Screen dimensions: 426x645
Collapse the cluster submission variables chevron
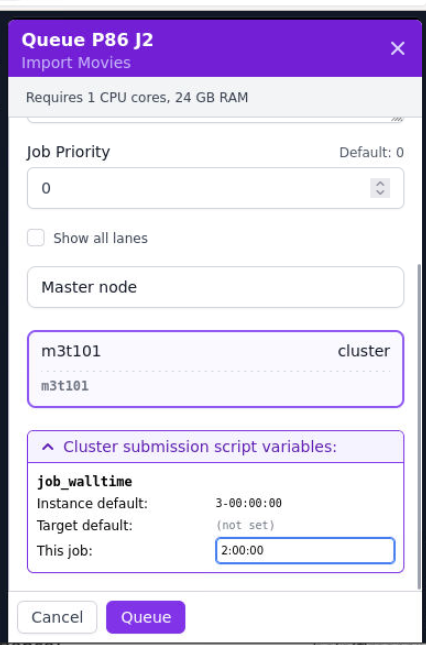(x=48, y=447)
